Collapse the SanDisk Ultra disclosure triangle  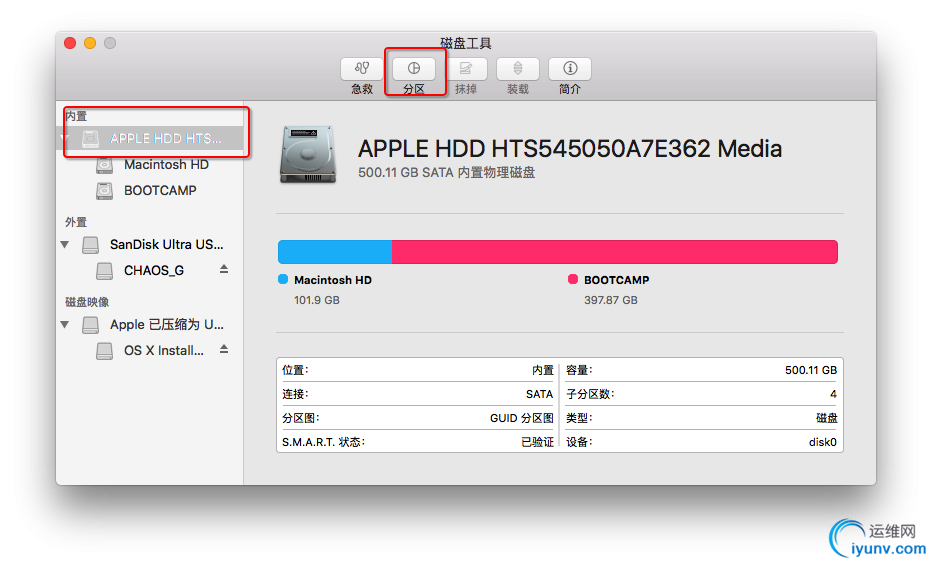click(65, 244)
